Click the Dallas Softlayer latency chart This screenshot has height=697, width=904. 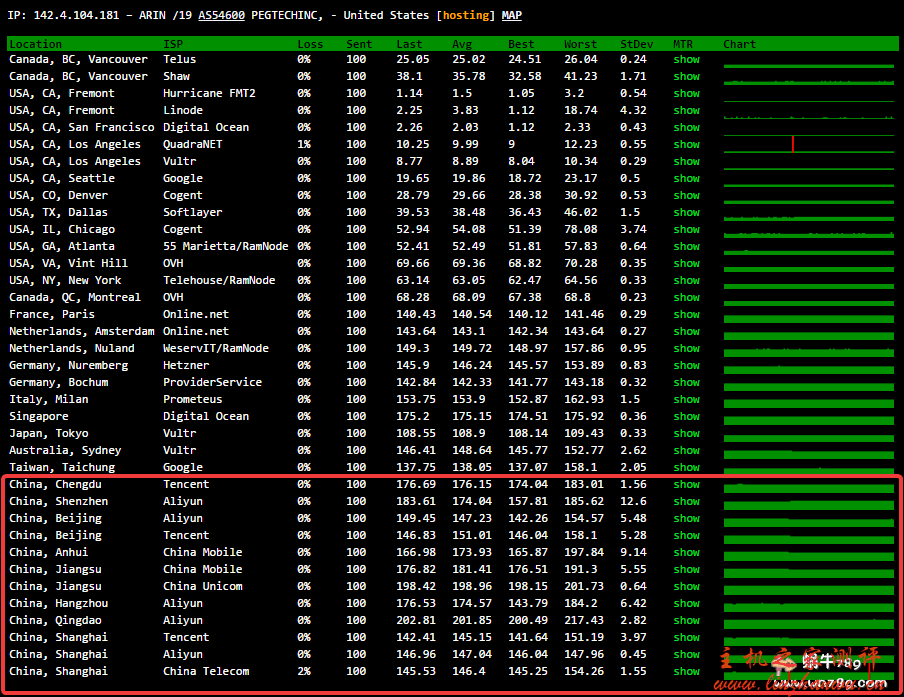(x=808, y=213)
